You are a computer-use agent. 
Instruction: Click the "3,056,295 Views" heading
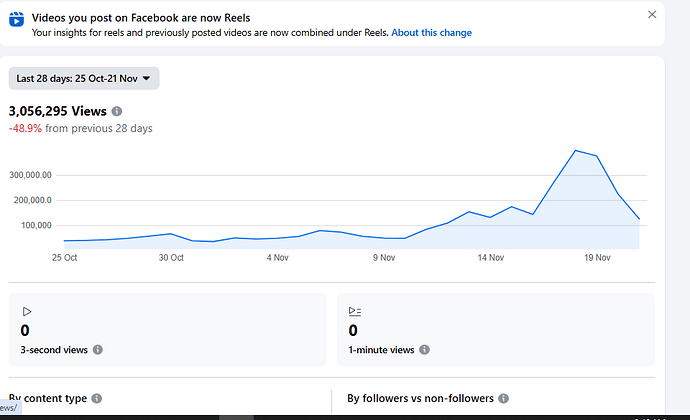pos(57,112)
